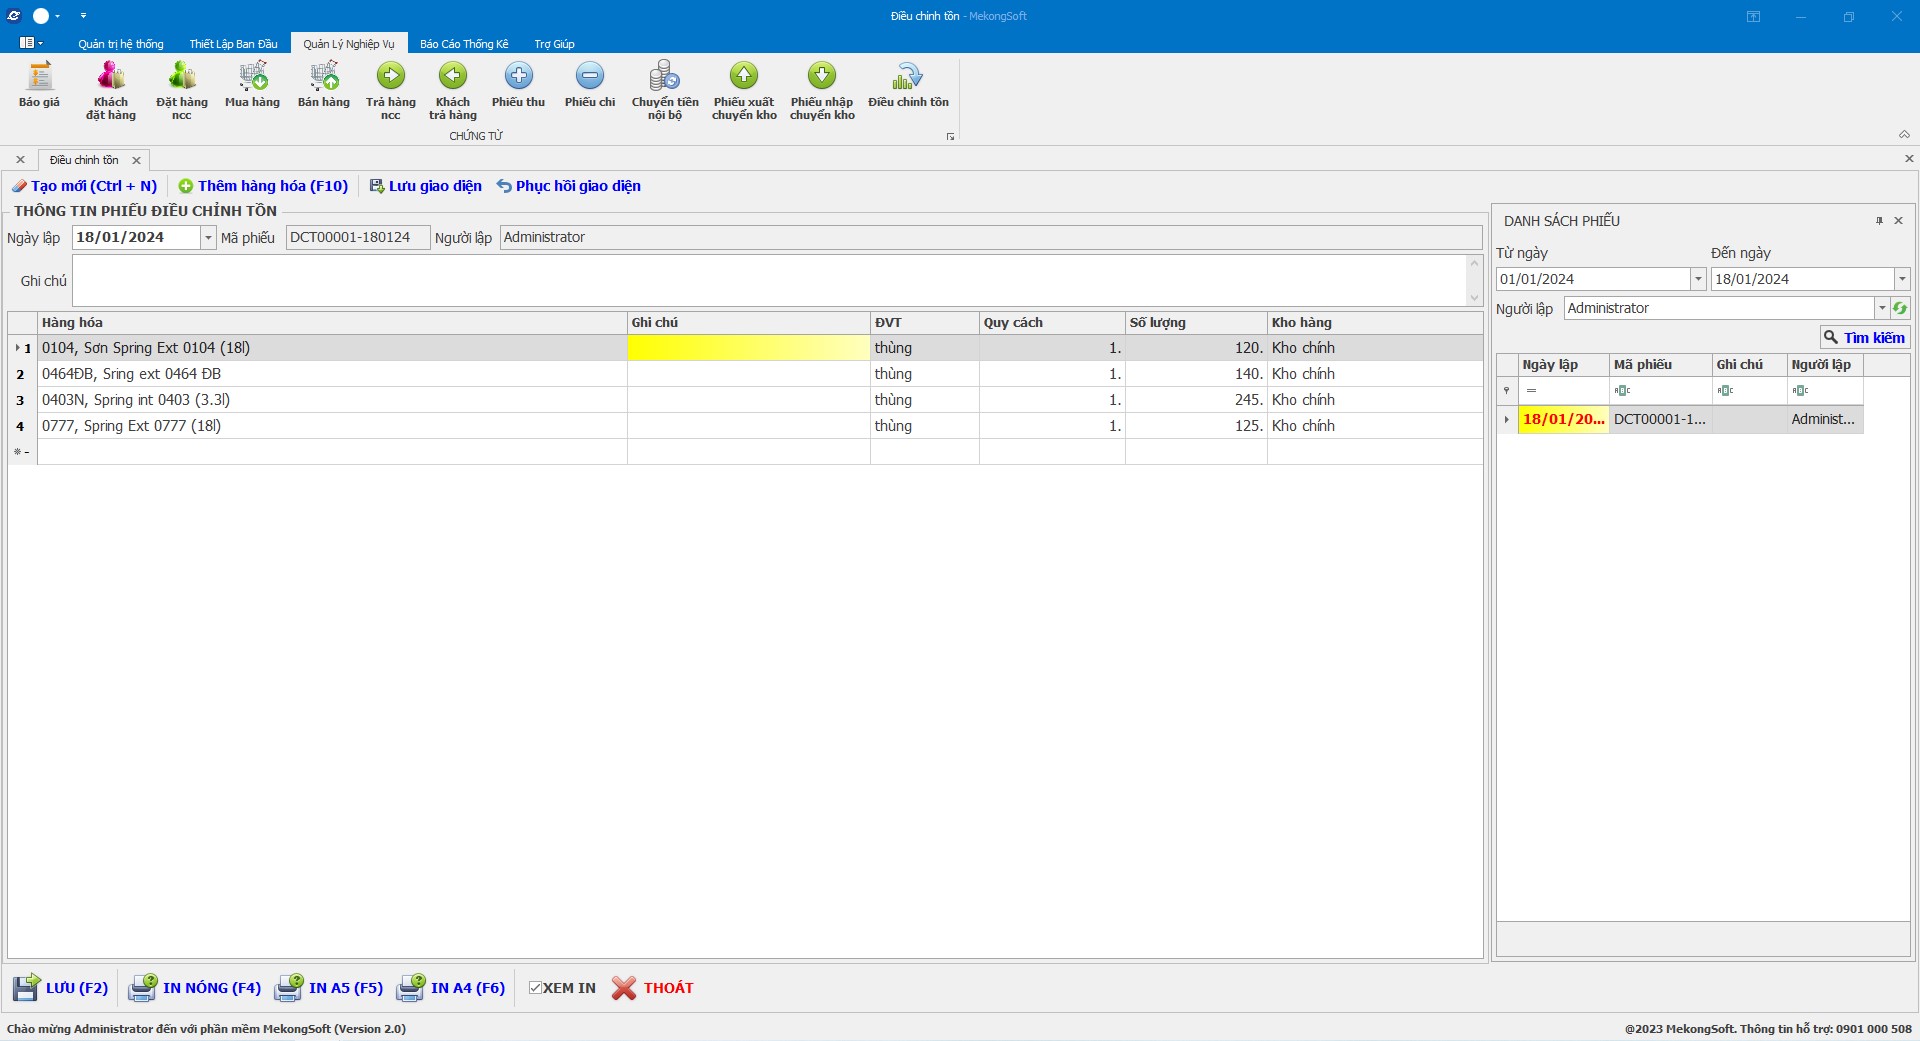Close the Điều chỉnh tồn document tab
The image size is (1920, 1041).
tap(137, 160)
